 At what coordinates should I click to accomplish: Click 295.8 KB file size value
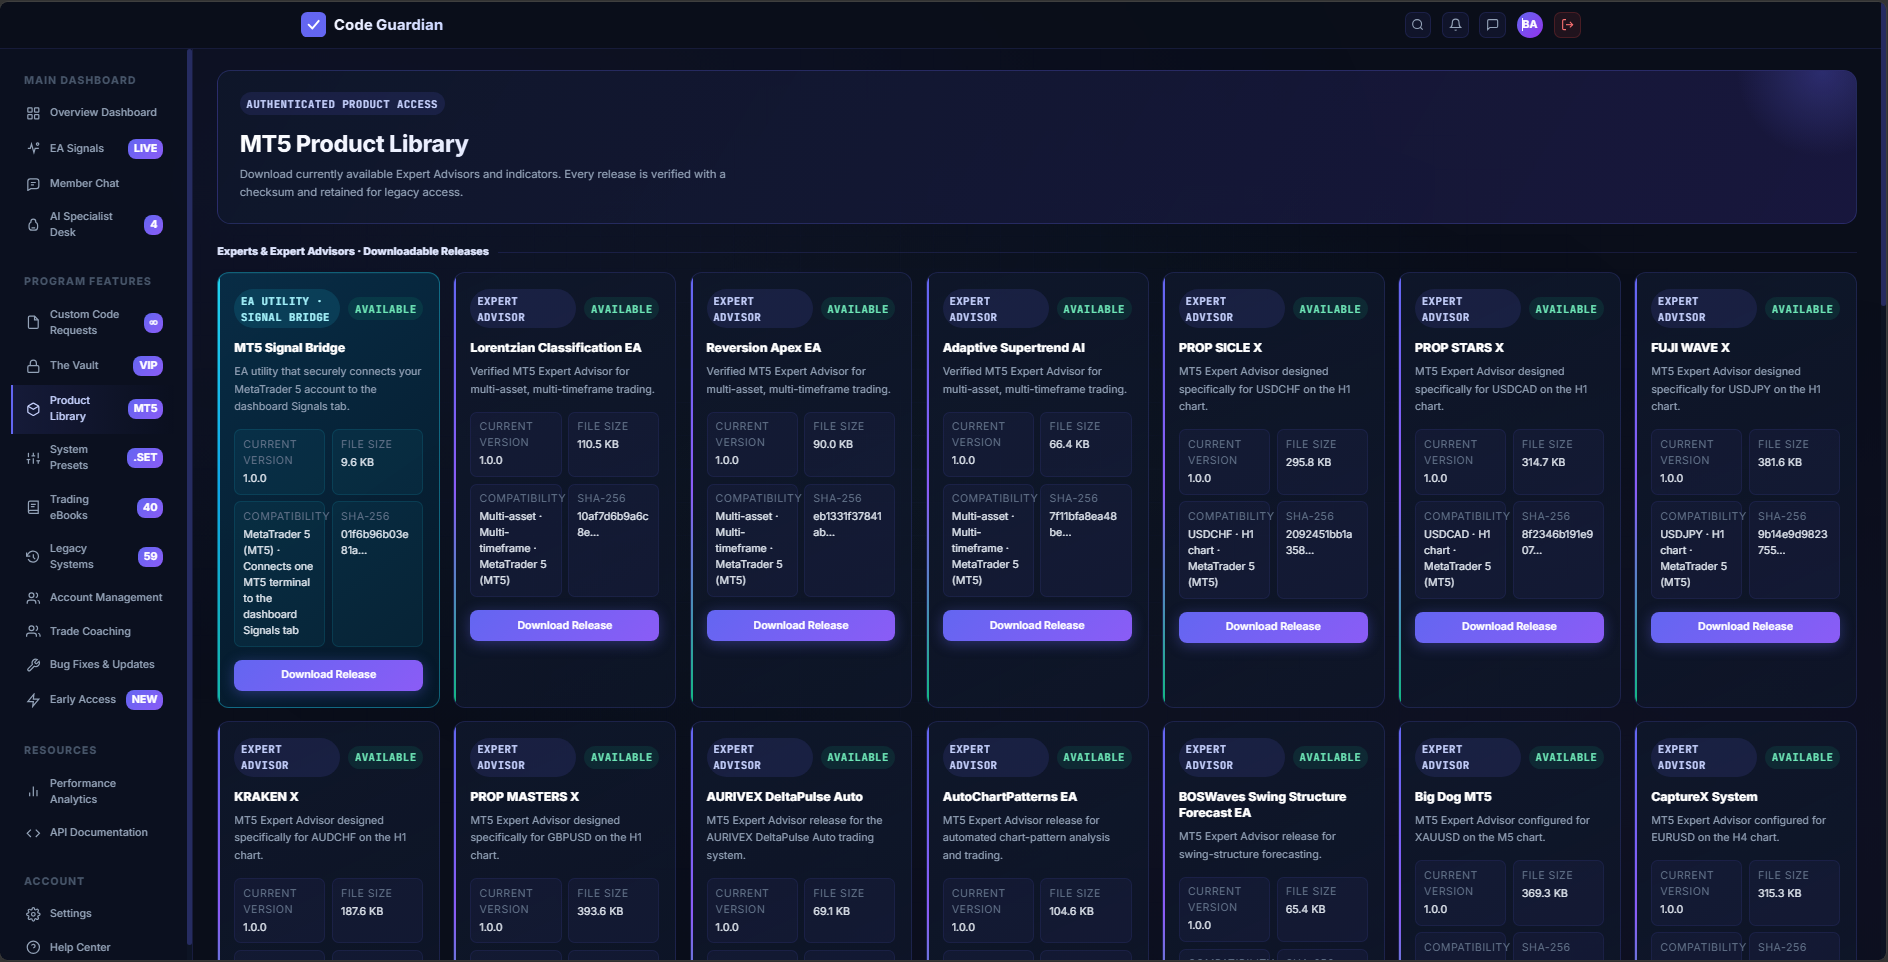pos(1308,463)
